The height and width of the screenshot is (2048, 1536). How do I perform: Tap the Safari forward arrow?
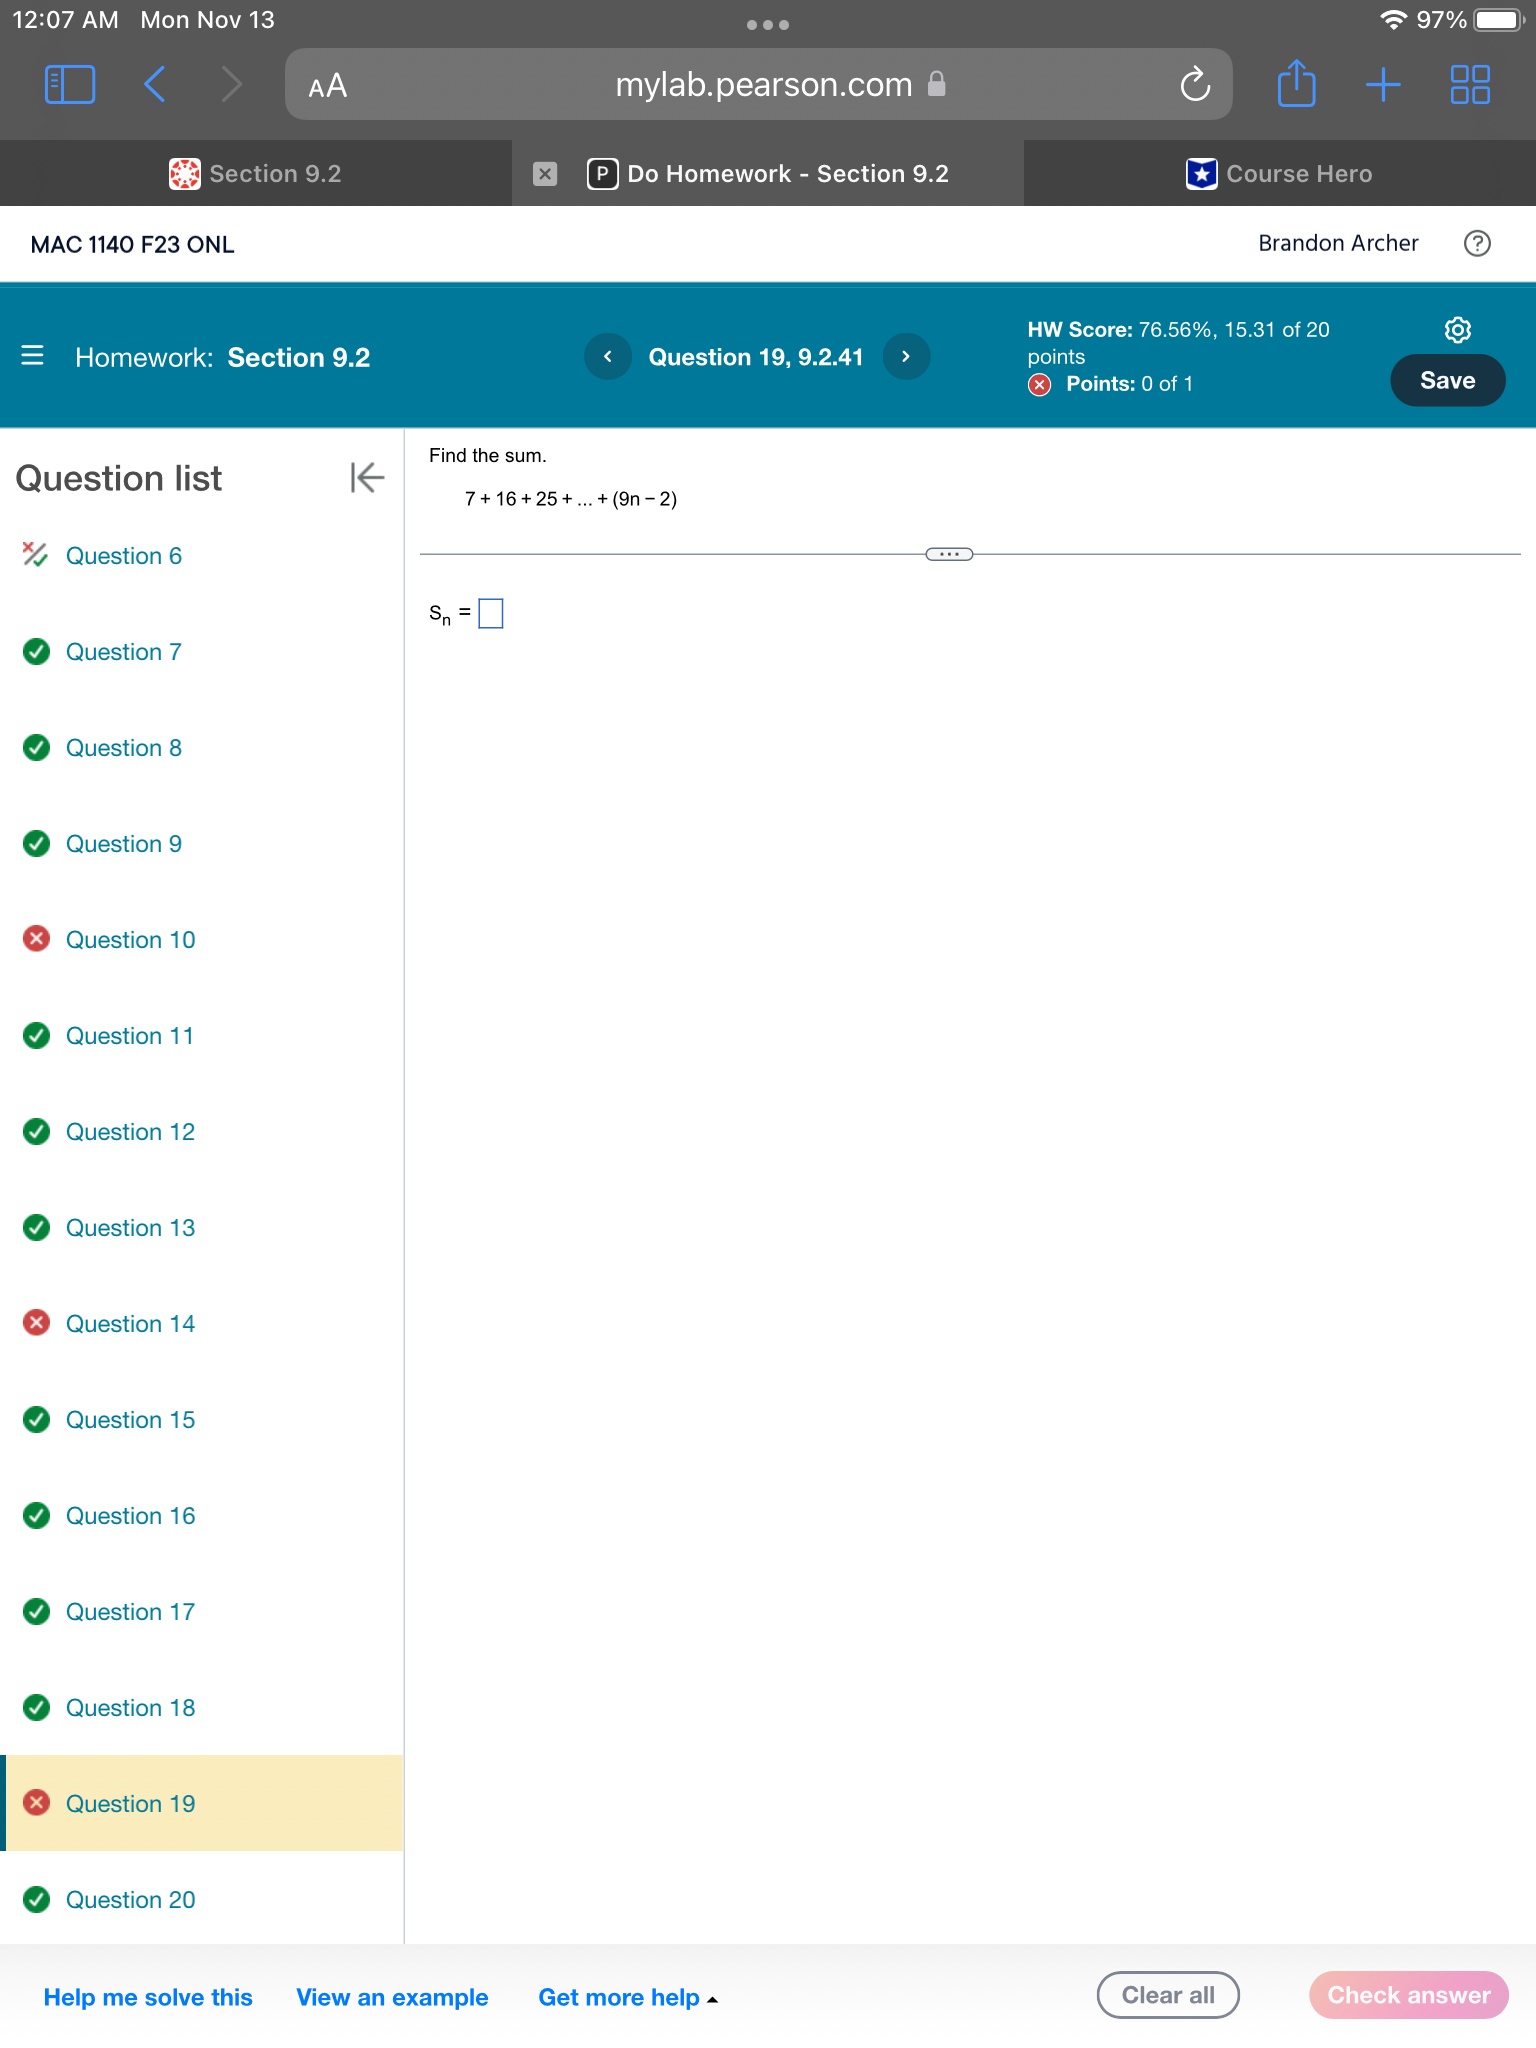(x=231, y=85)
